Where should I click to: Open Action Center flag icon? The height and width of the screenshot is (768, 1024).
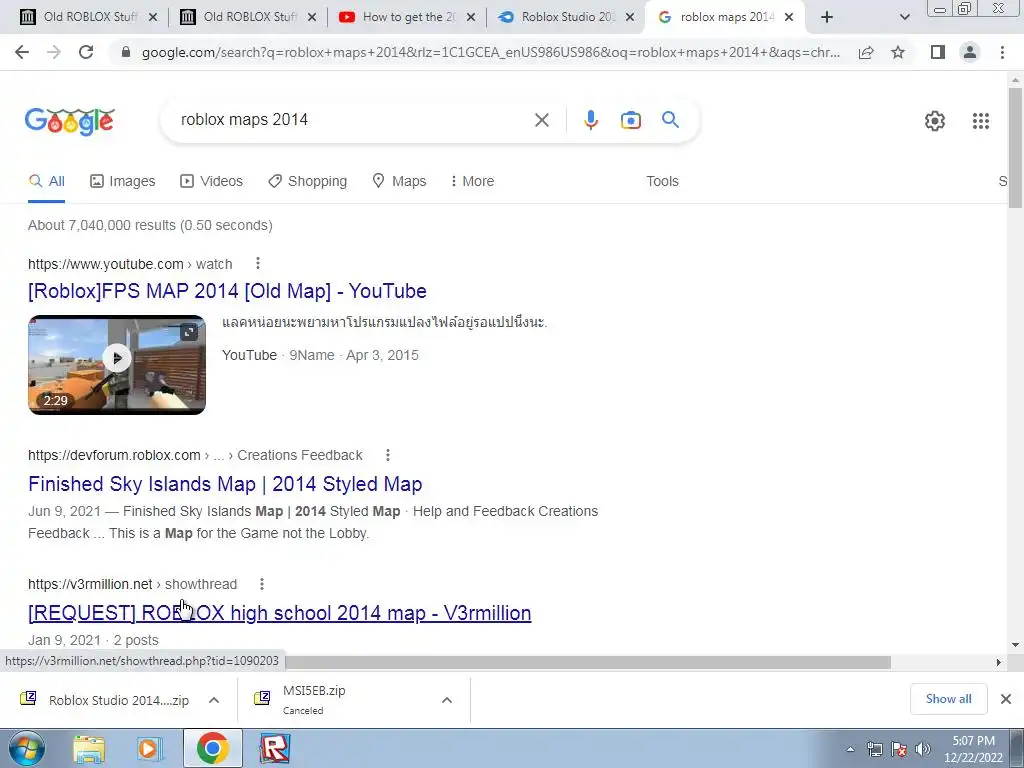[899, 749]
